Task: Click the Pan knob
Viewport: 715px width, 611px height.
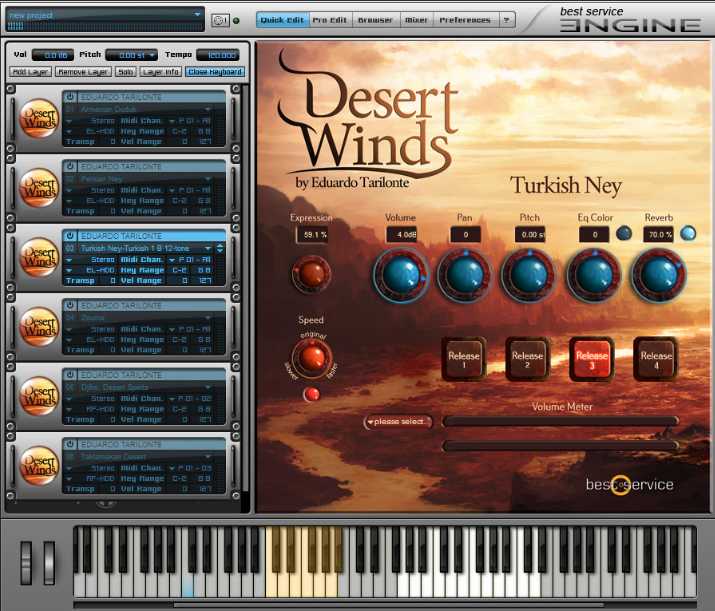Action: 465,275
